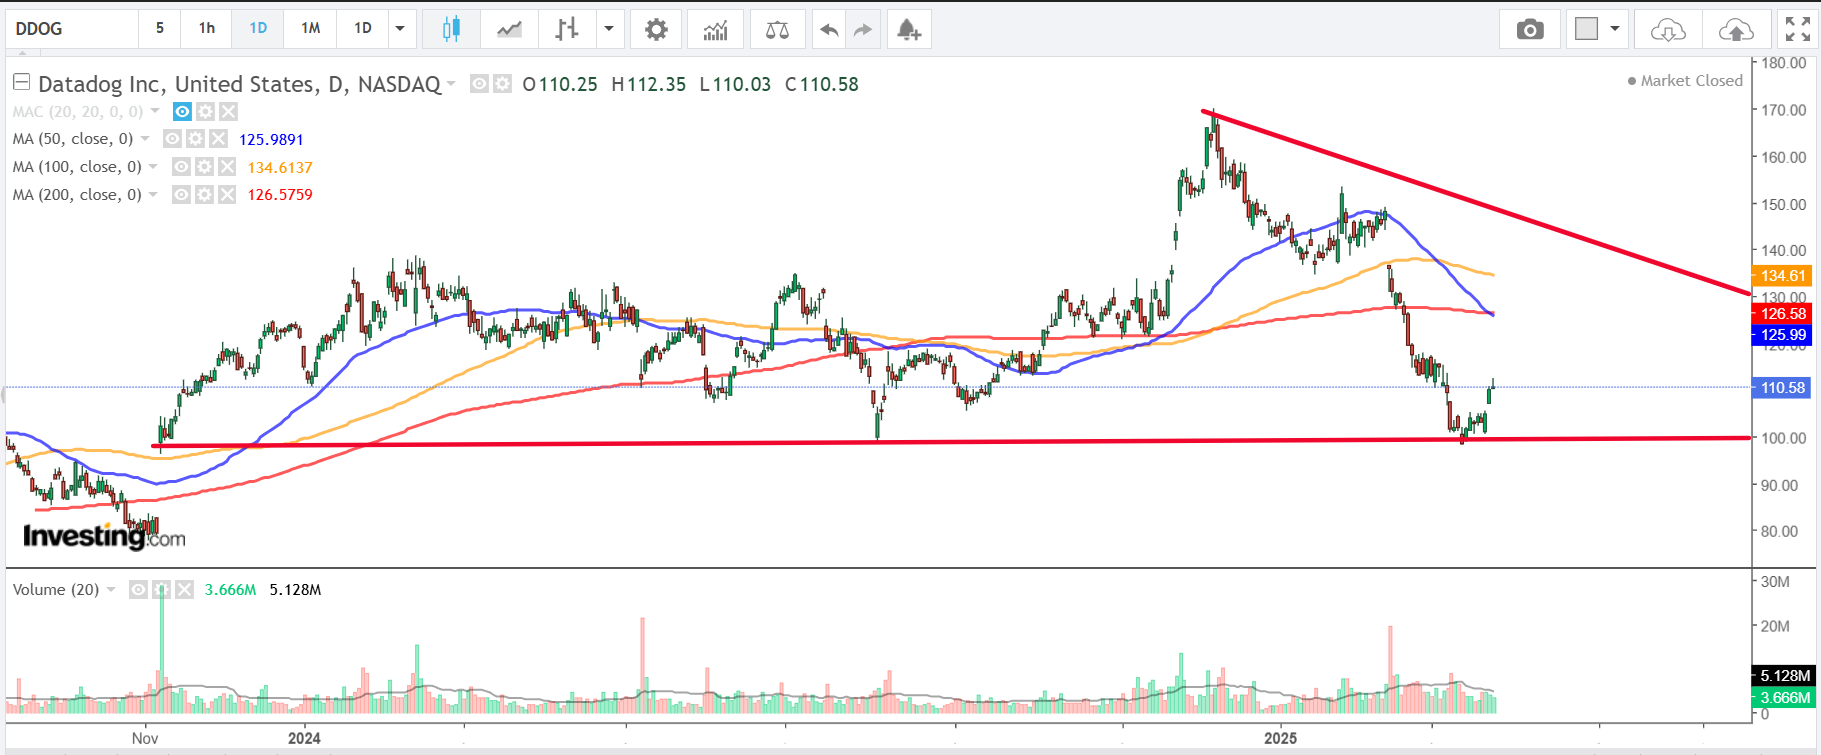The image size is (1821, 755).
Task: Select the bar chart type
Action: tap(566, 29)
